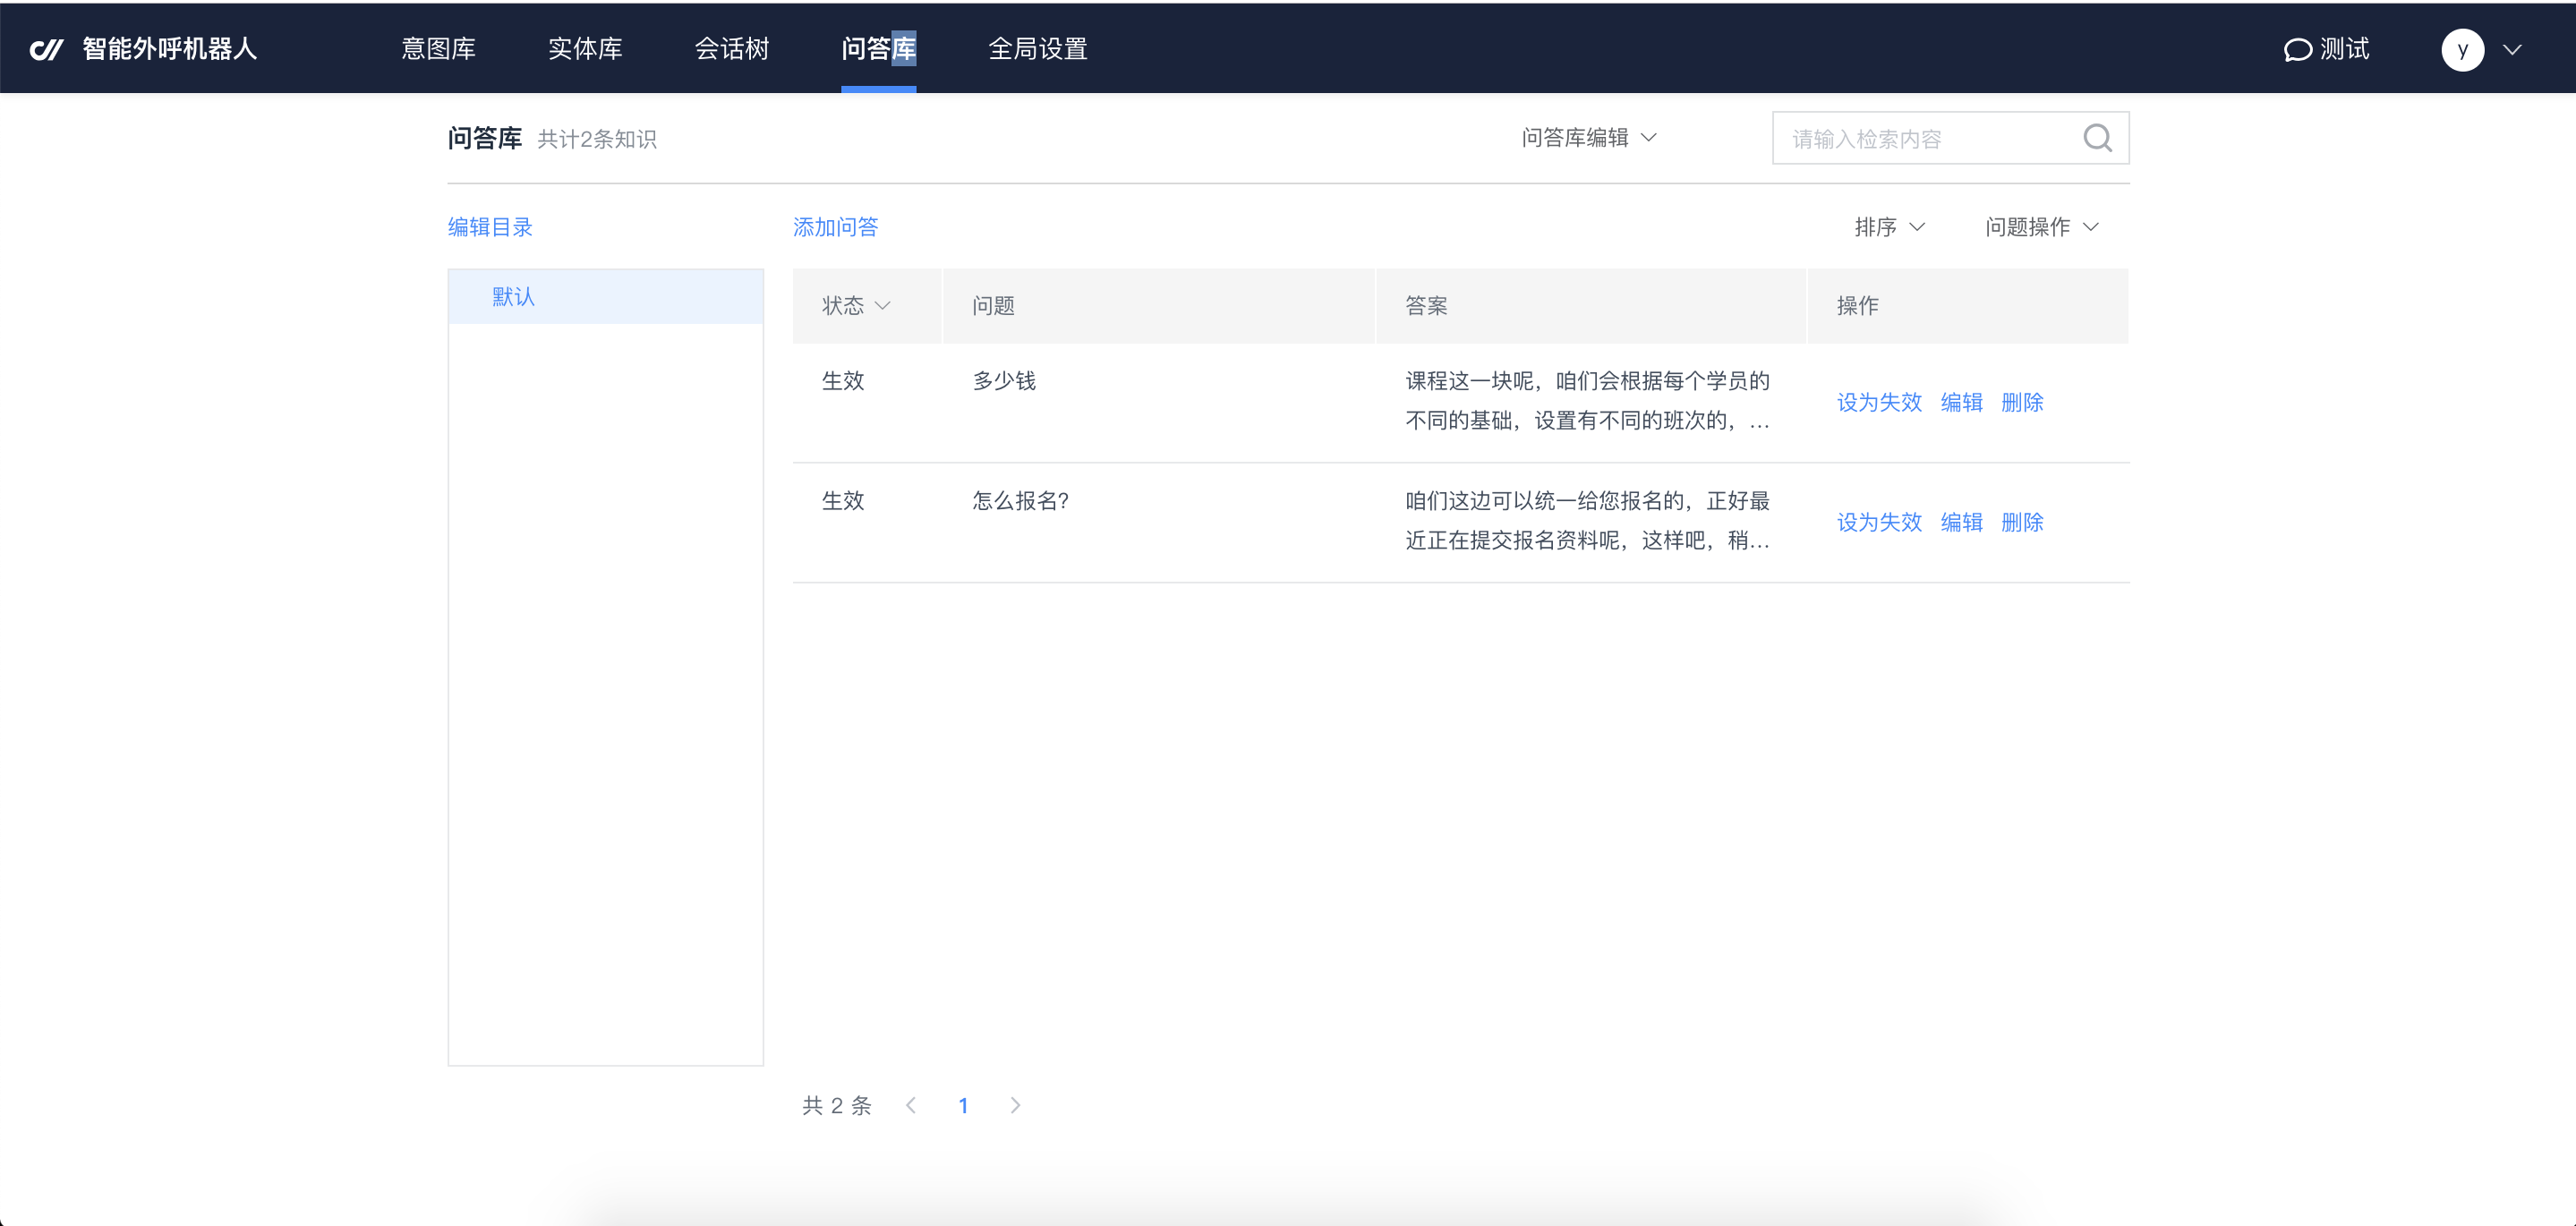The image size is (2576, 1226).
Task: Open the 排序 dropdown
Action: (1889, 227)
